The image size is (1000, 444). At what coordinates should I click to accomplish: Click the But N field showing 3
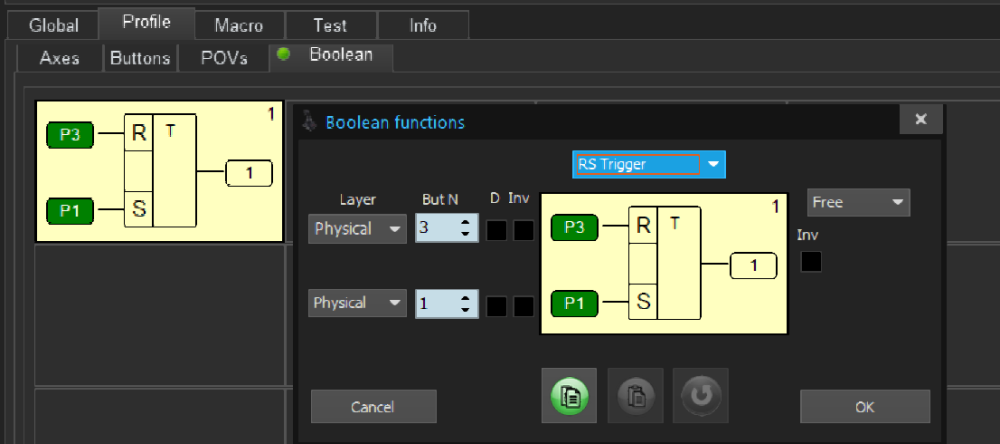click(436, 229)
